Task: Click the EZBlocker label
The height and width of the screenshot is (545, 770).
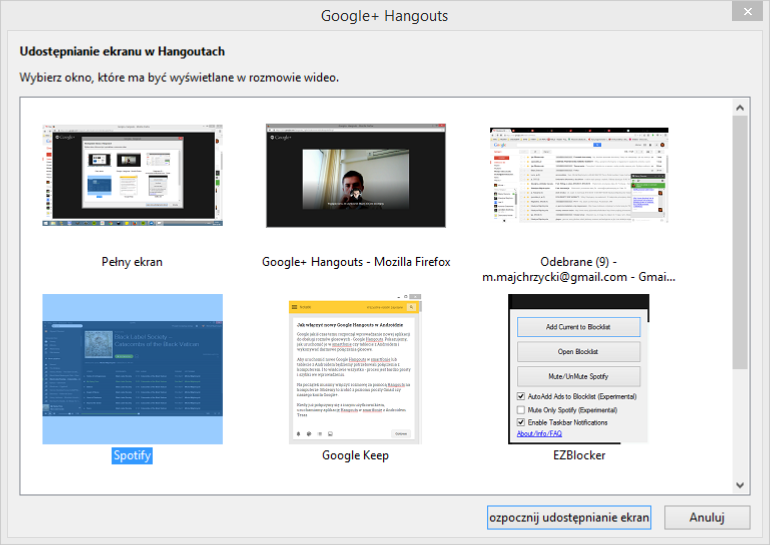Action: click(x=579, y=456)
